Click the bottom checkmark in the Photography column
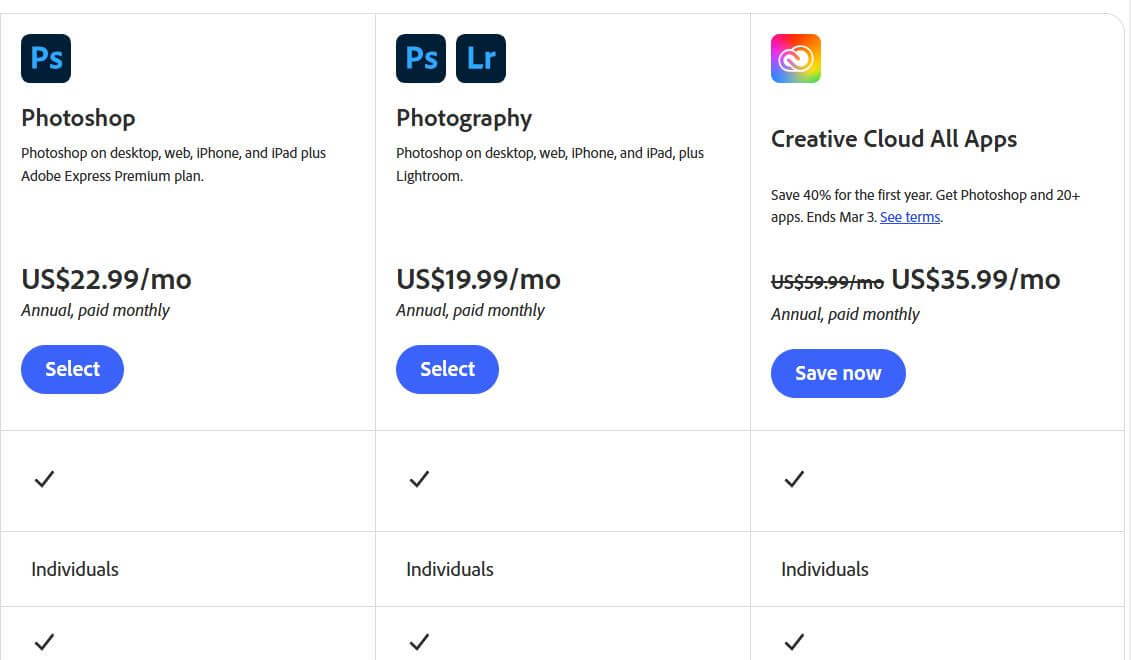 [419, 641]
